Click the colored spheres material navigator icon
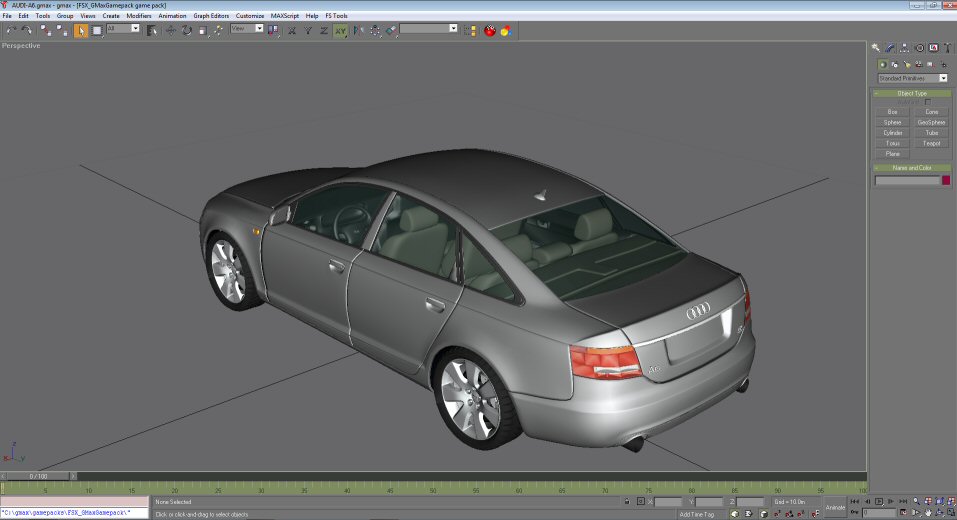The width and height of the screenshot is (957, 520). (506, 31)
